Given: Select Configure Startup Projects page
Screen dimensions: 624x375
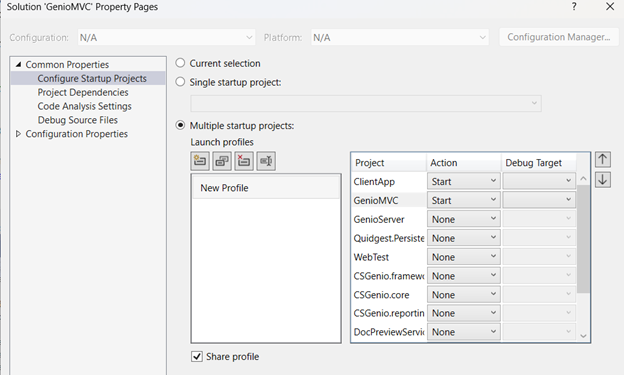Looking at the screenshot, I should [x=92, y=78].
